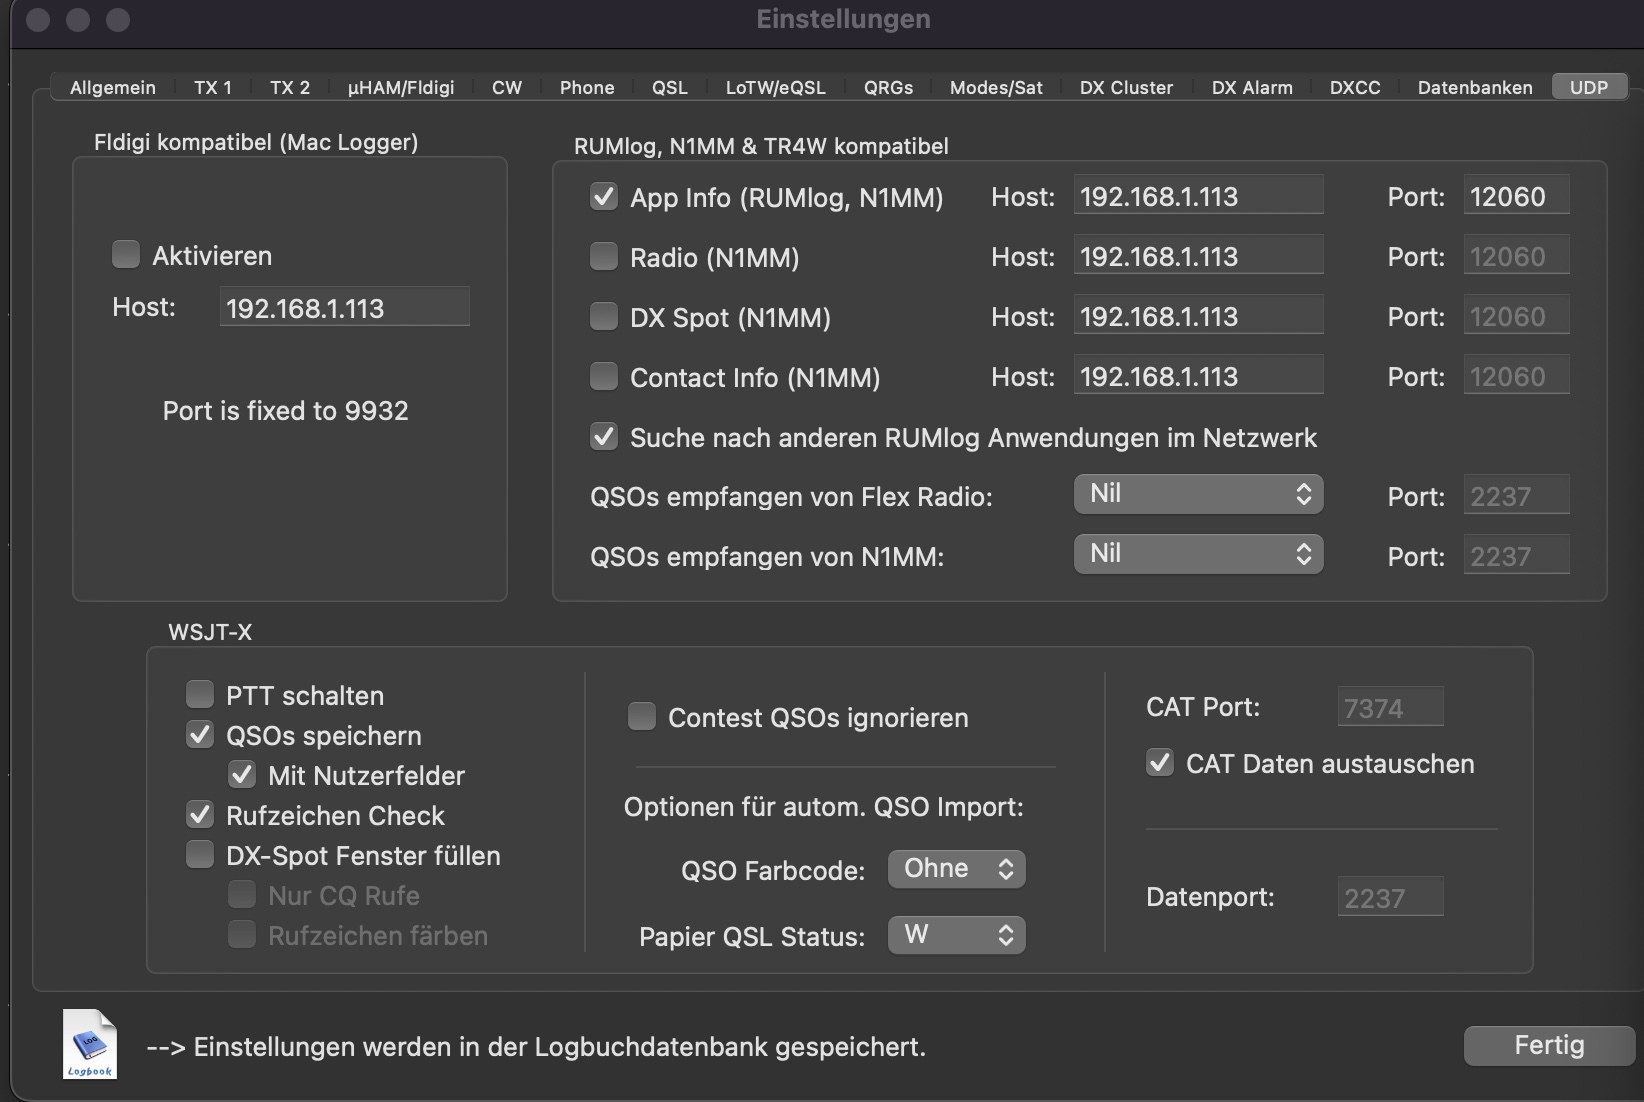
Task: Go to the CW tab
Action: (507, 87)
